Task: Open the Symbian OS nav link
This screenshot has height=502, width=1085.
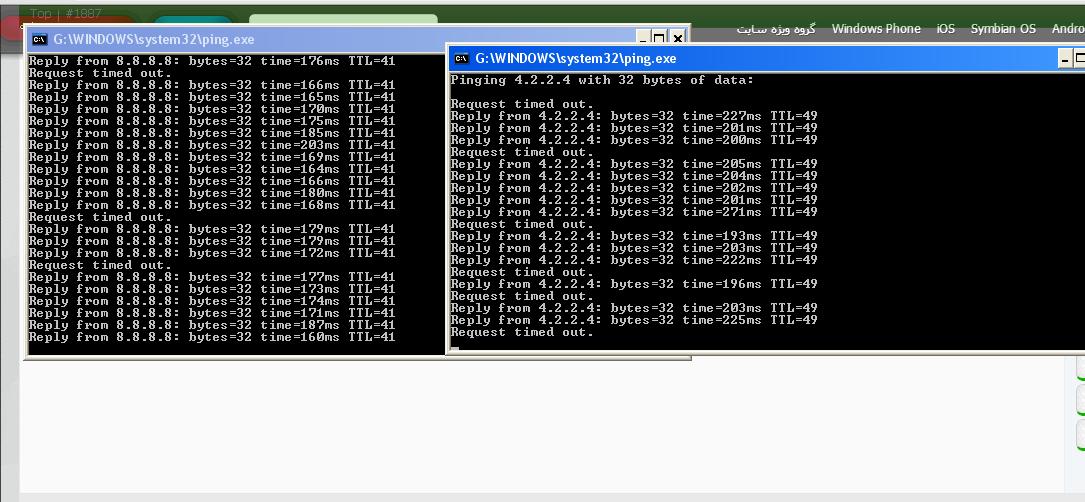Action: coord(1003,28)
